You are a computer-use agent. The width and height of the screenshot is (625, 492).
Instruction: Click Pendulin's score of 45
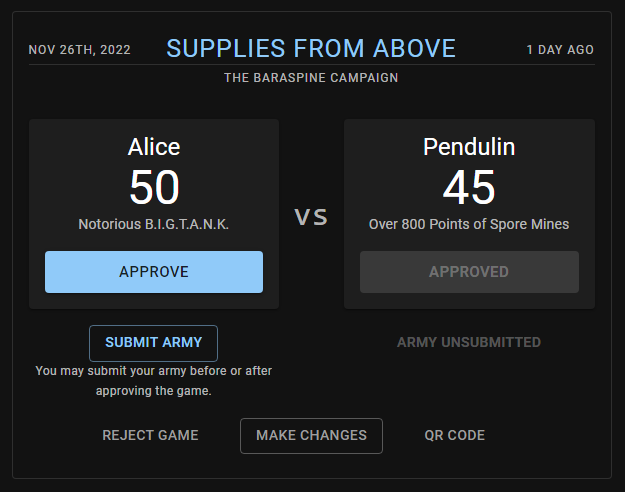469,187
